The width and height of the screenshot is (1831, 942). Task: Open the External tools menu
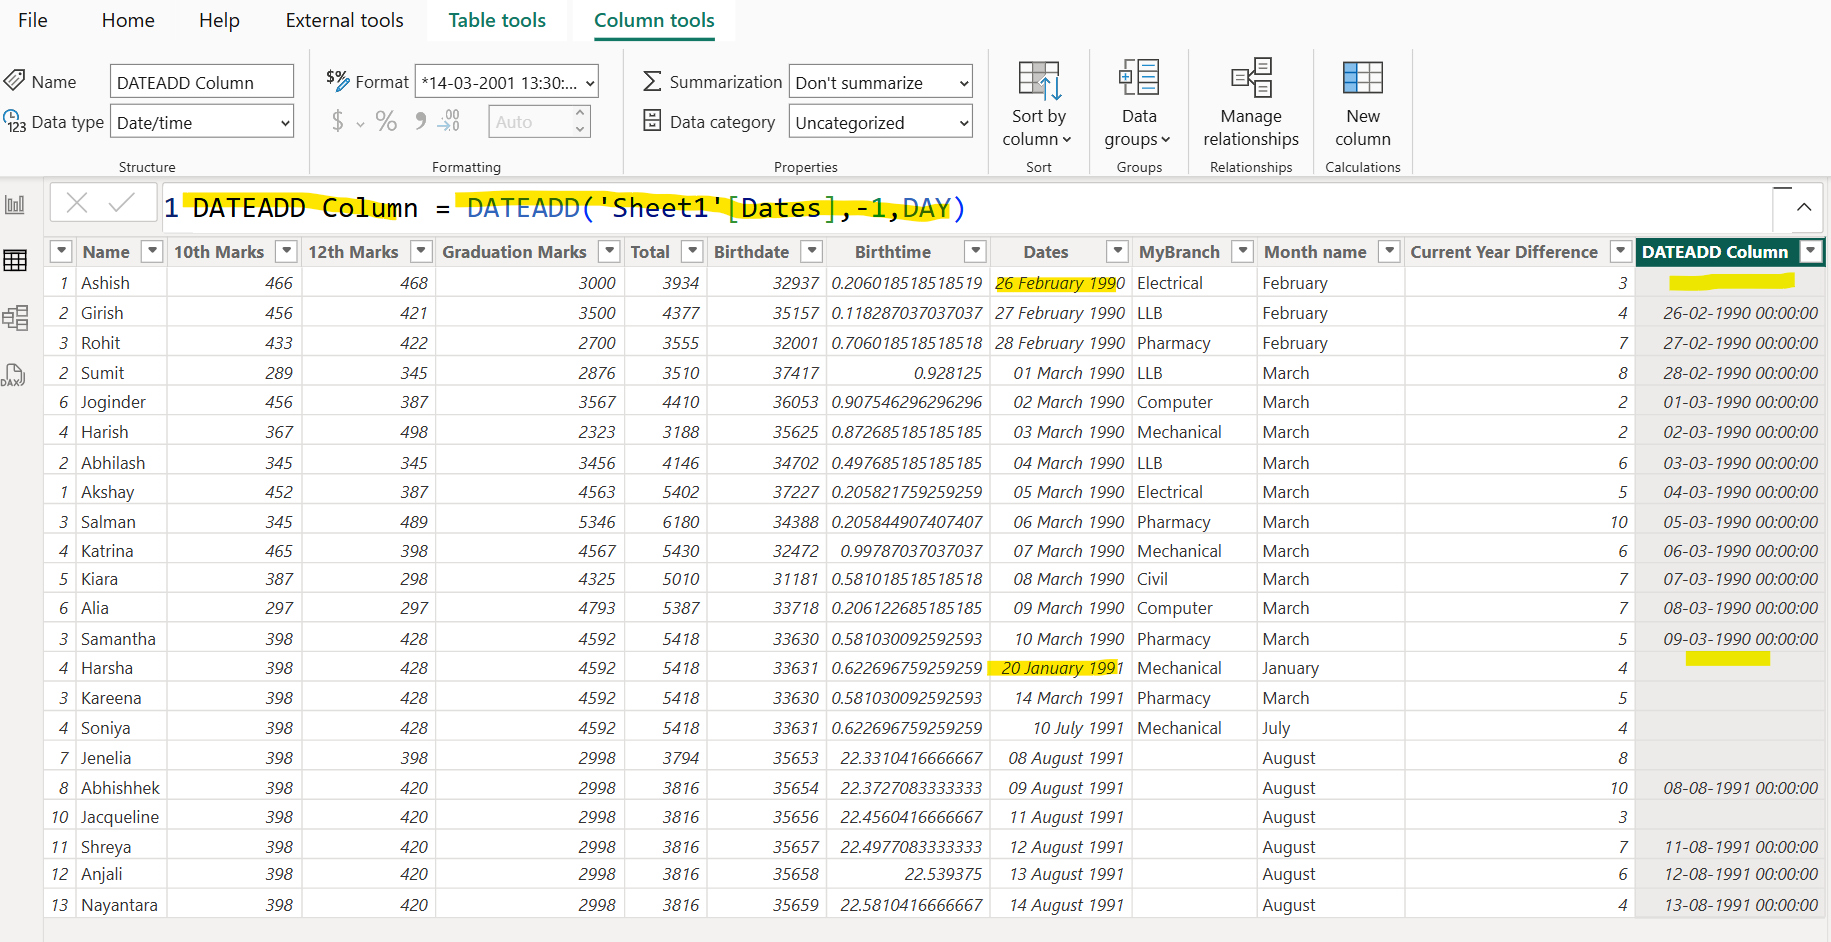(x=344, y=20)
